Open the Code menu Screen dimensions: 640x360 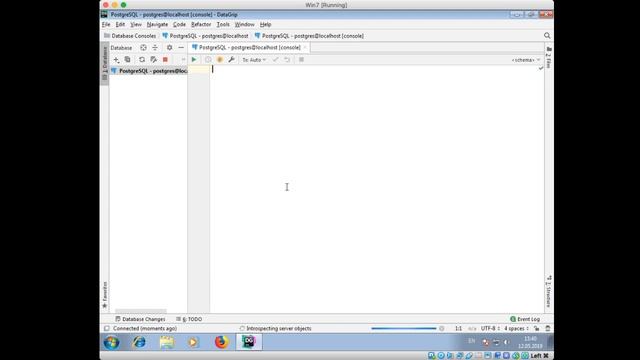(x=179, y=24)
